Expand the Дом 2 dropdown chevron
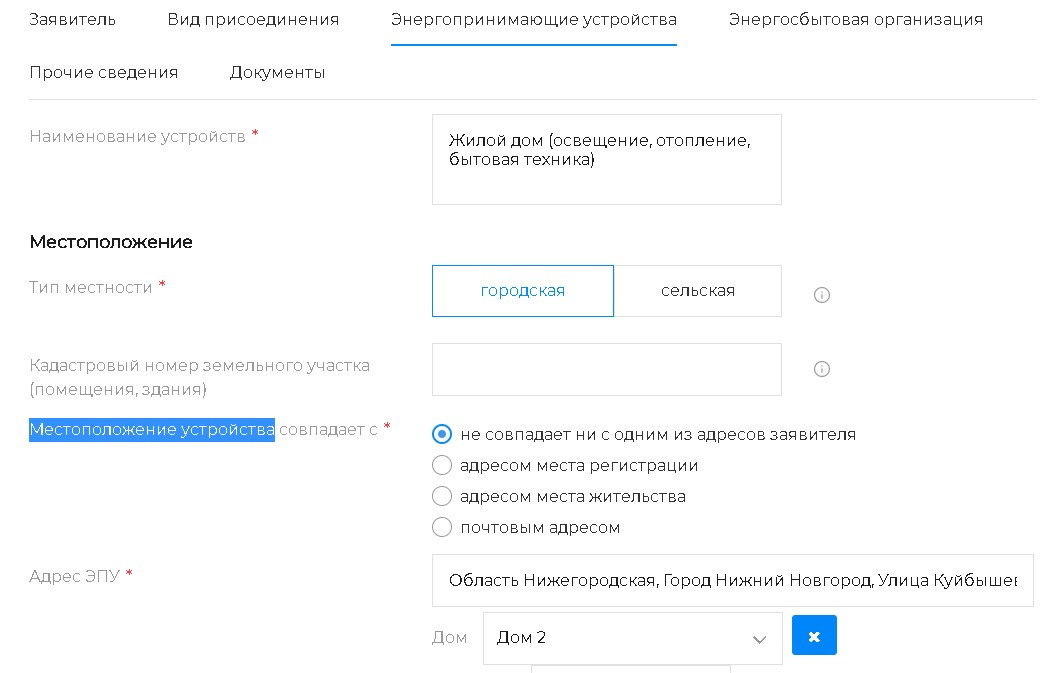This screenshot has height=673, width=1052. pos(759,639)
